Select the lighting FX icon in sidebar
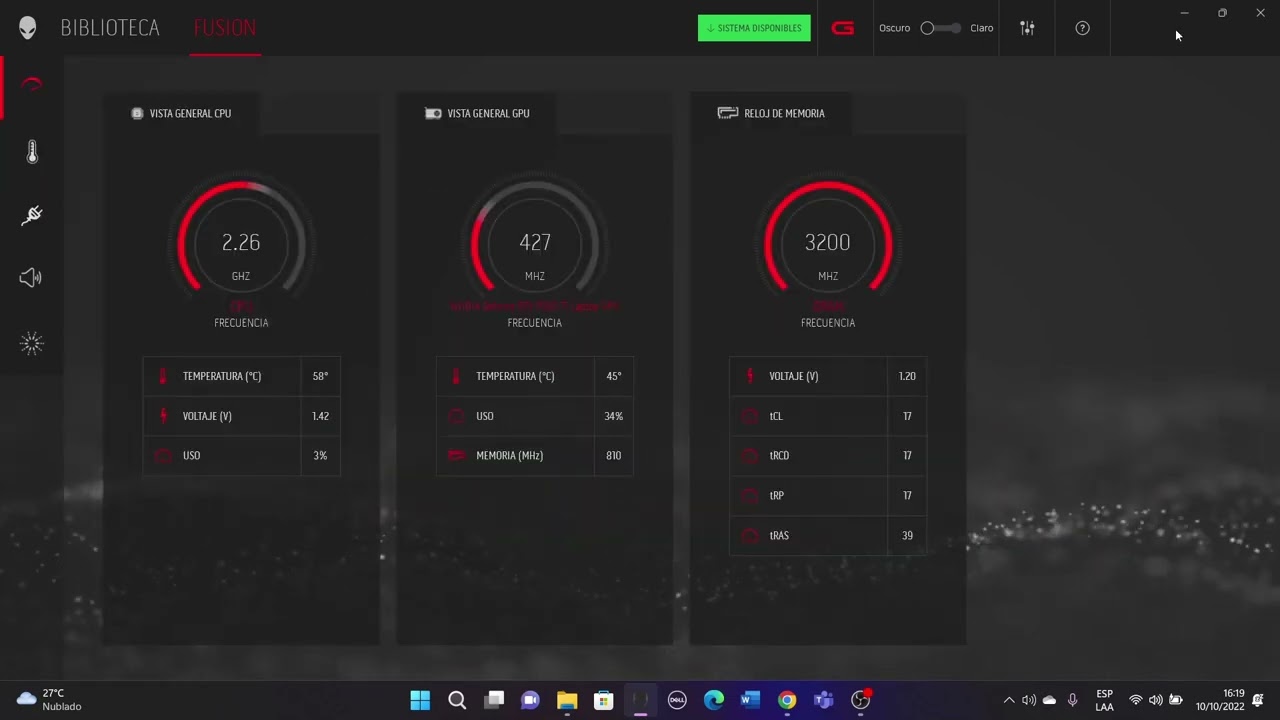The height and width of the screenshot is (720, 1280). [x=31, y=343]
